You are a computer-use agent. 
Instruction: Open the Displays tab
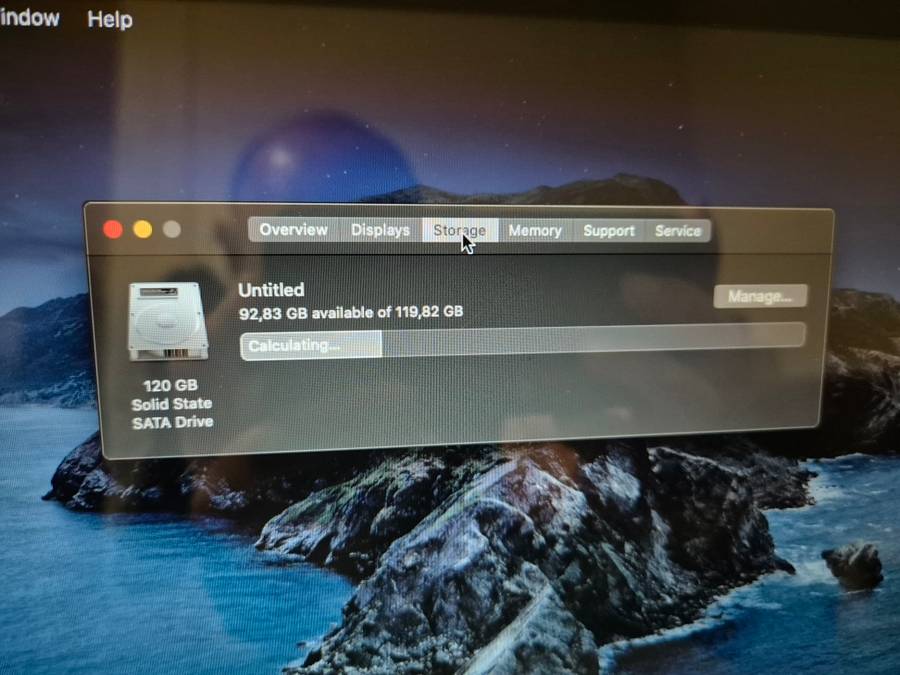(x=379, y=230)
